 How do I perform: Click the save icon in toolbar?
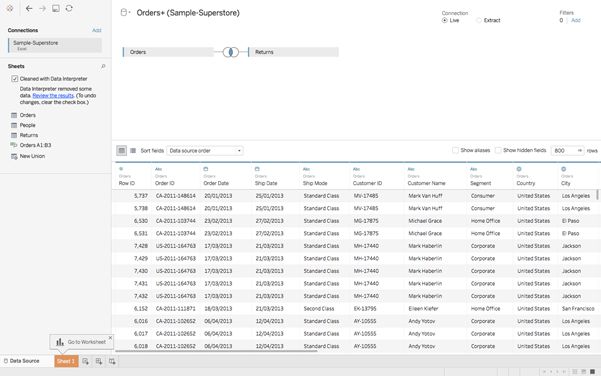tap(56, 8)
